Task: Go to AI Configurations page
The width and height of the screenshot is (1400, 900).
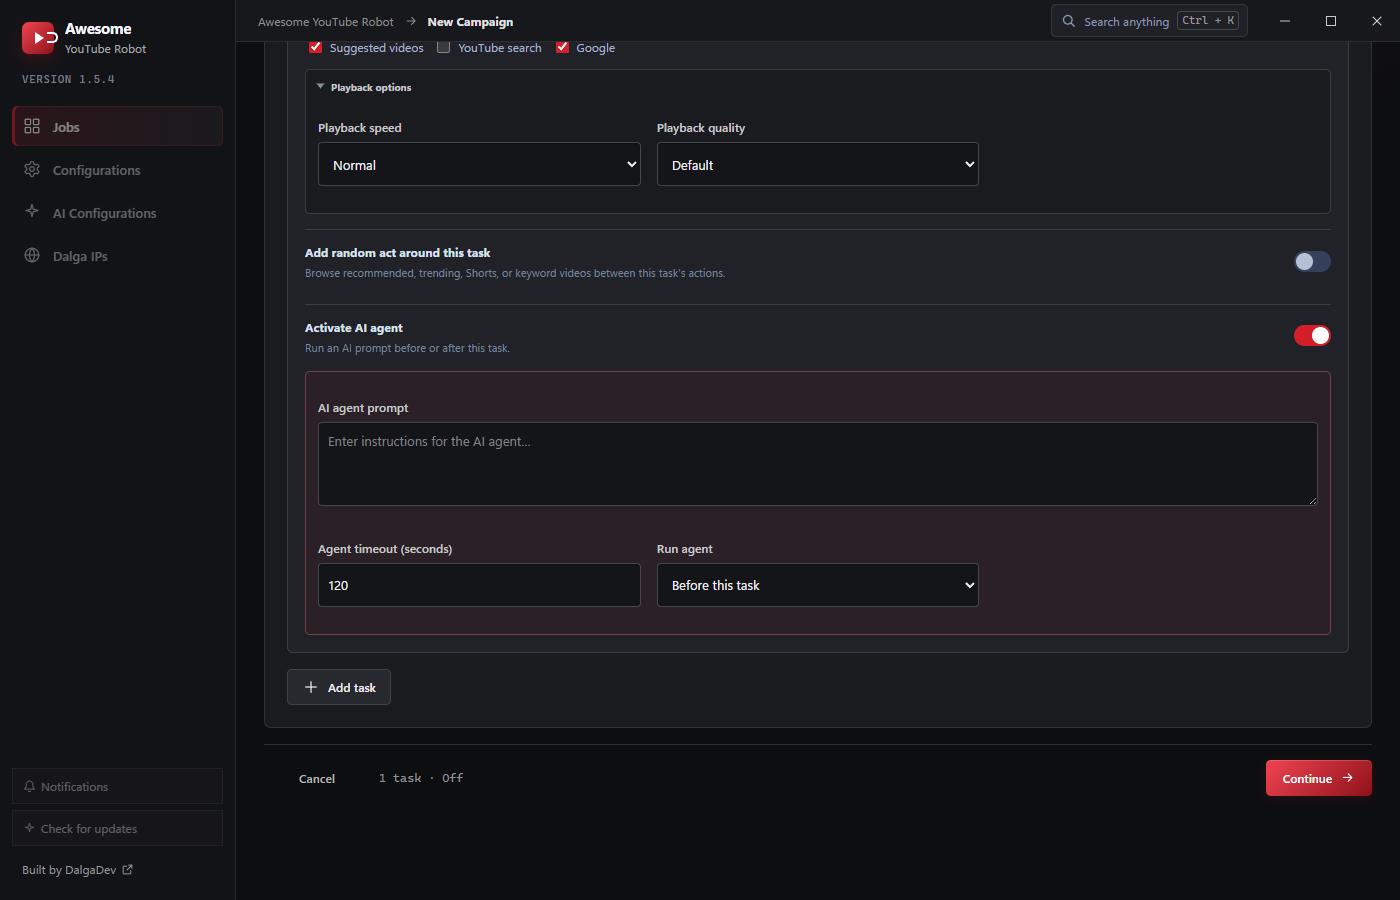Action: pyautogui.click(x=117, y=213)
